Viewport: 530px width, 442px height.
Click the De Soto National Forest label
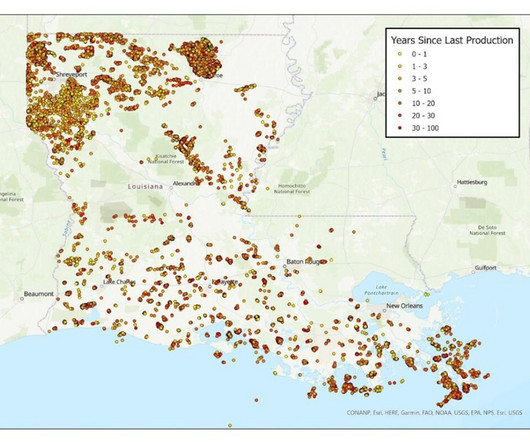(487, 230)
